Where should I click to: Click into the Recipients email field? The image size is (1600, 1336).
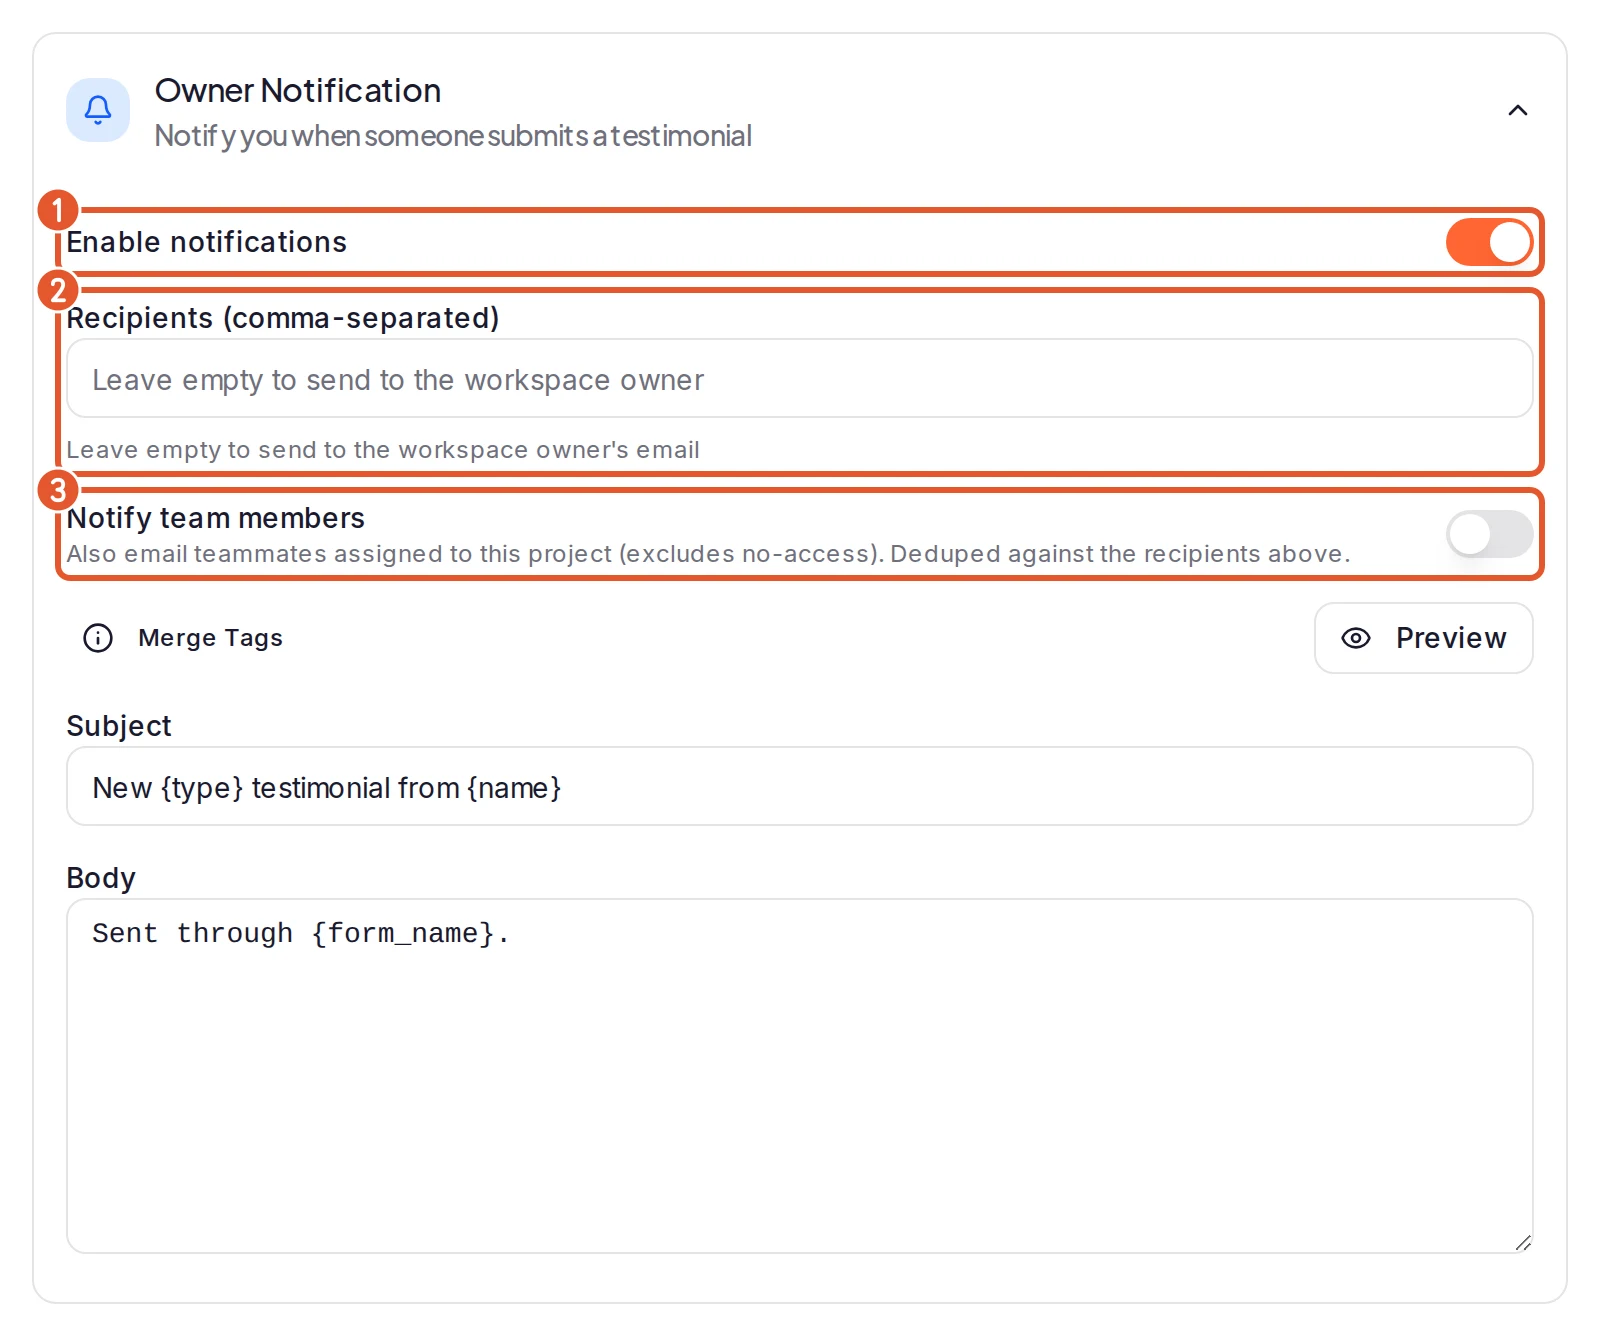coord(799,379)
